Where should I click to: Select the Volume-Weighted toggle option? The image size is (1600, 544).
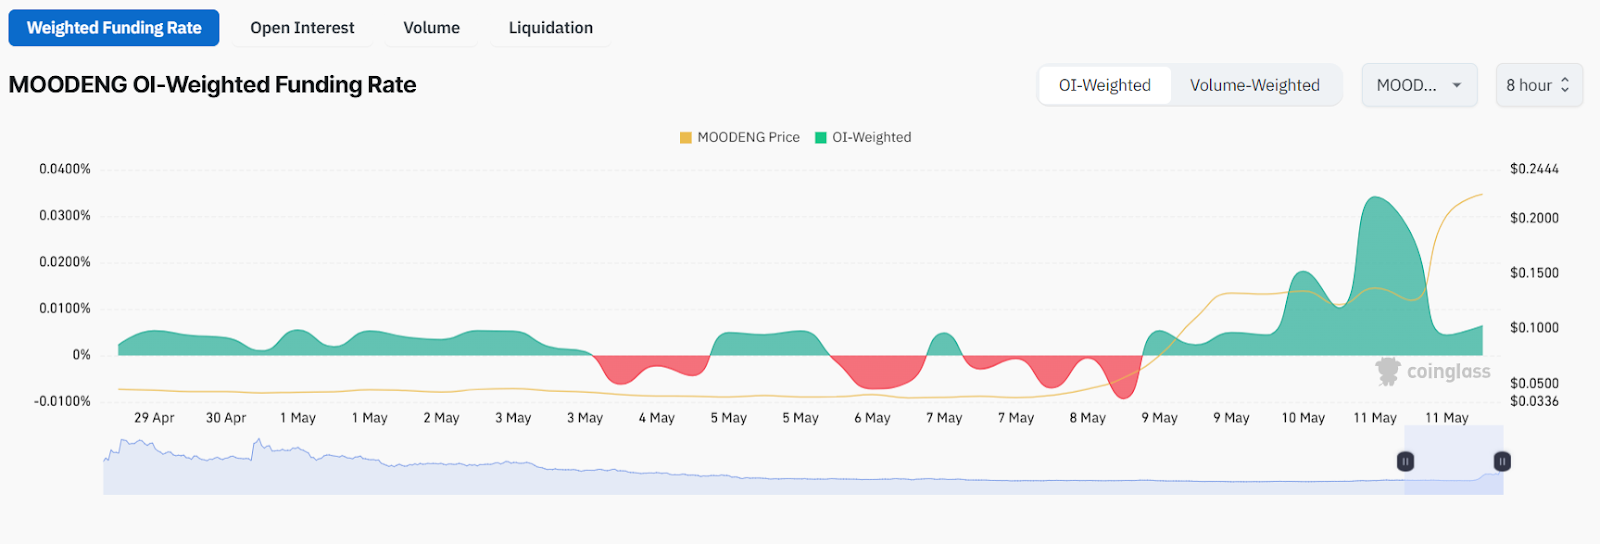pyautogui.click(x=1255, y=85)
